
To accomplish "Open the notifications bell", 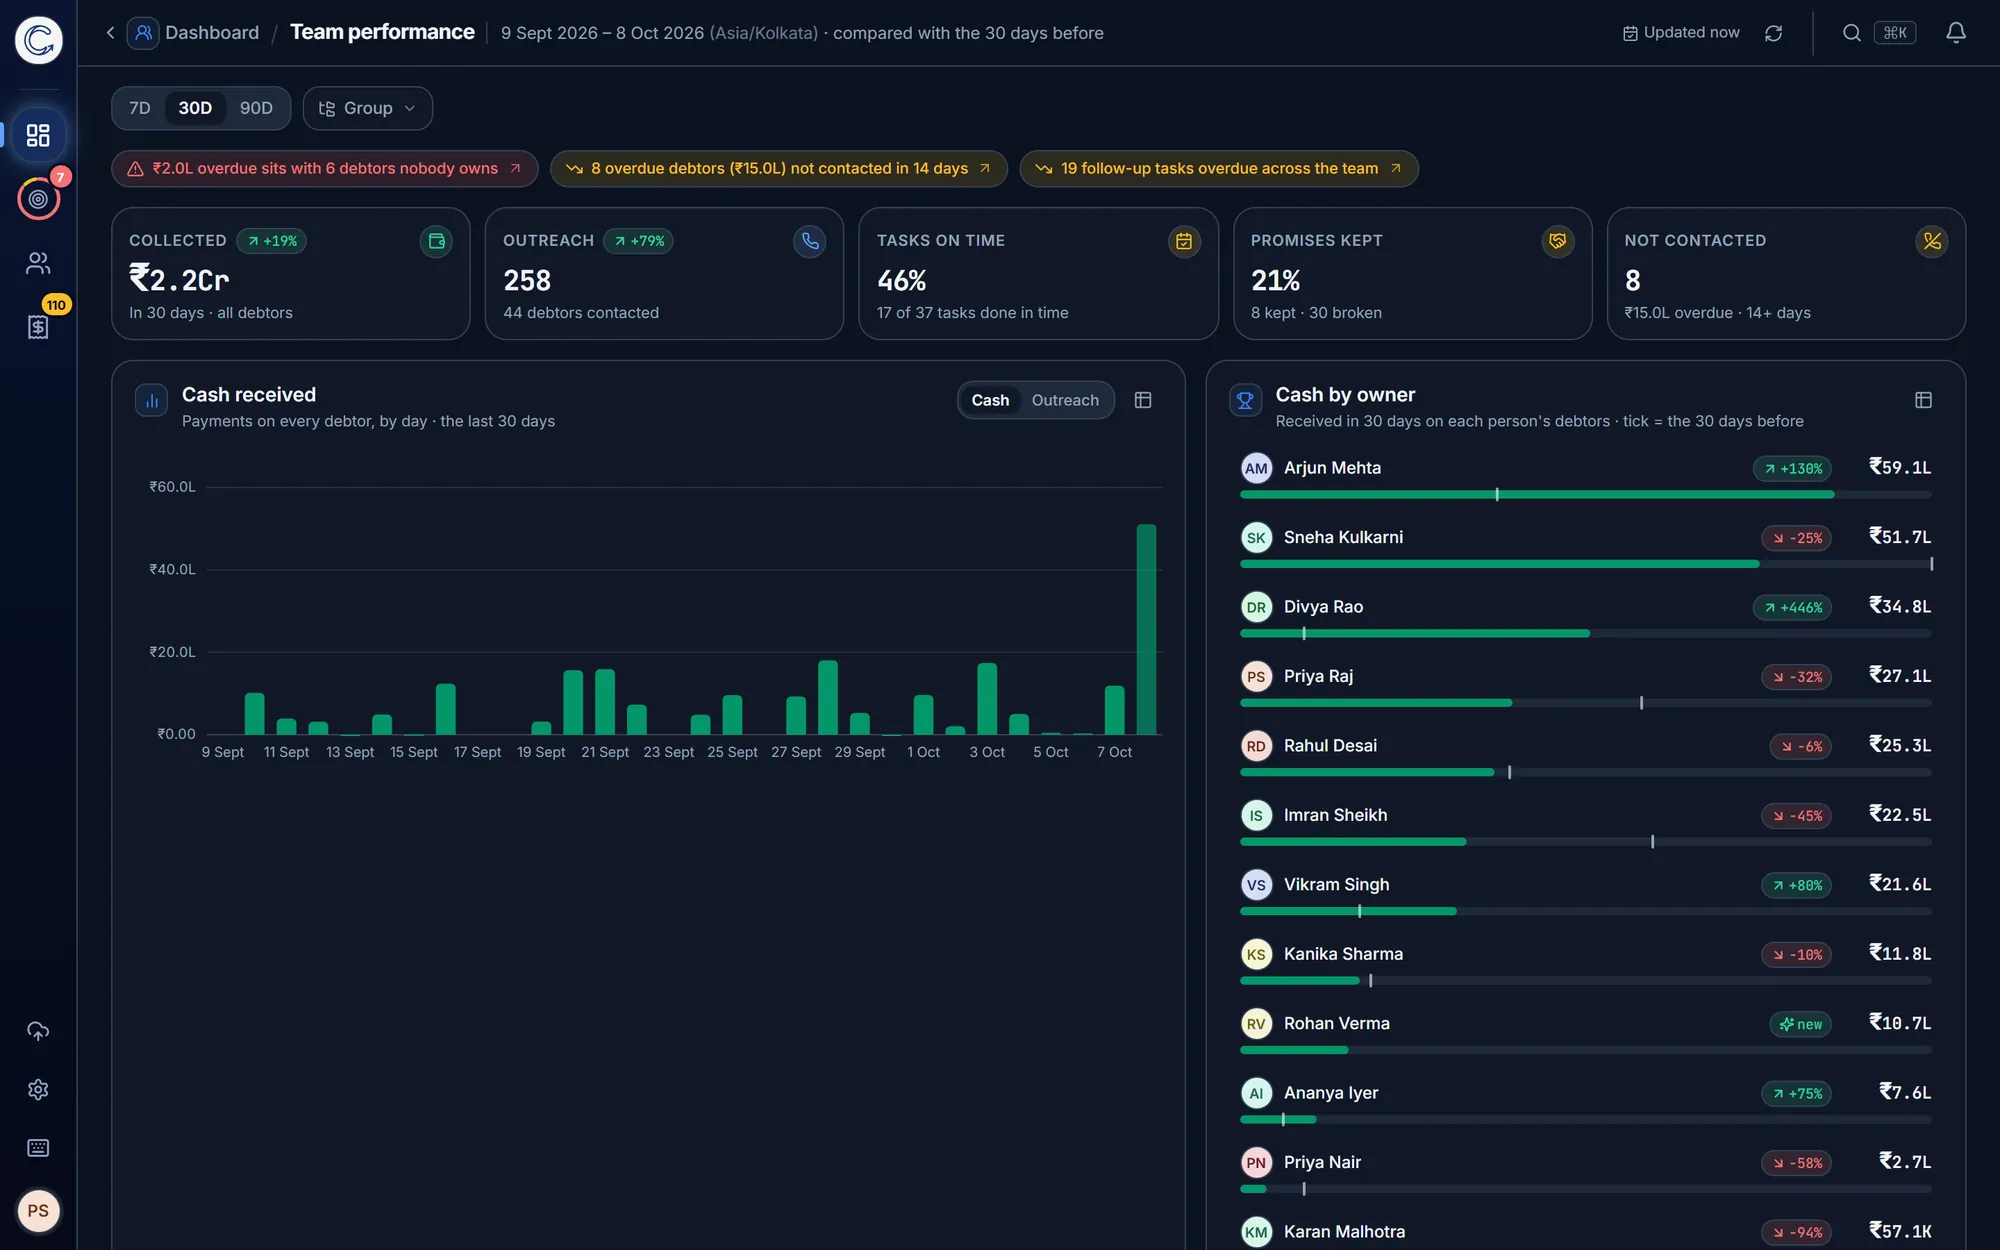I will point(1956,33).
